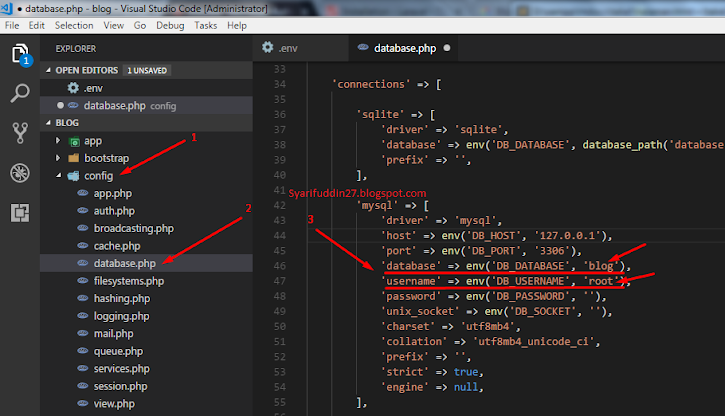Click gear icon beside .env in Open Editors

pos(73,88)
